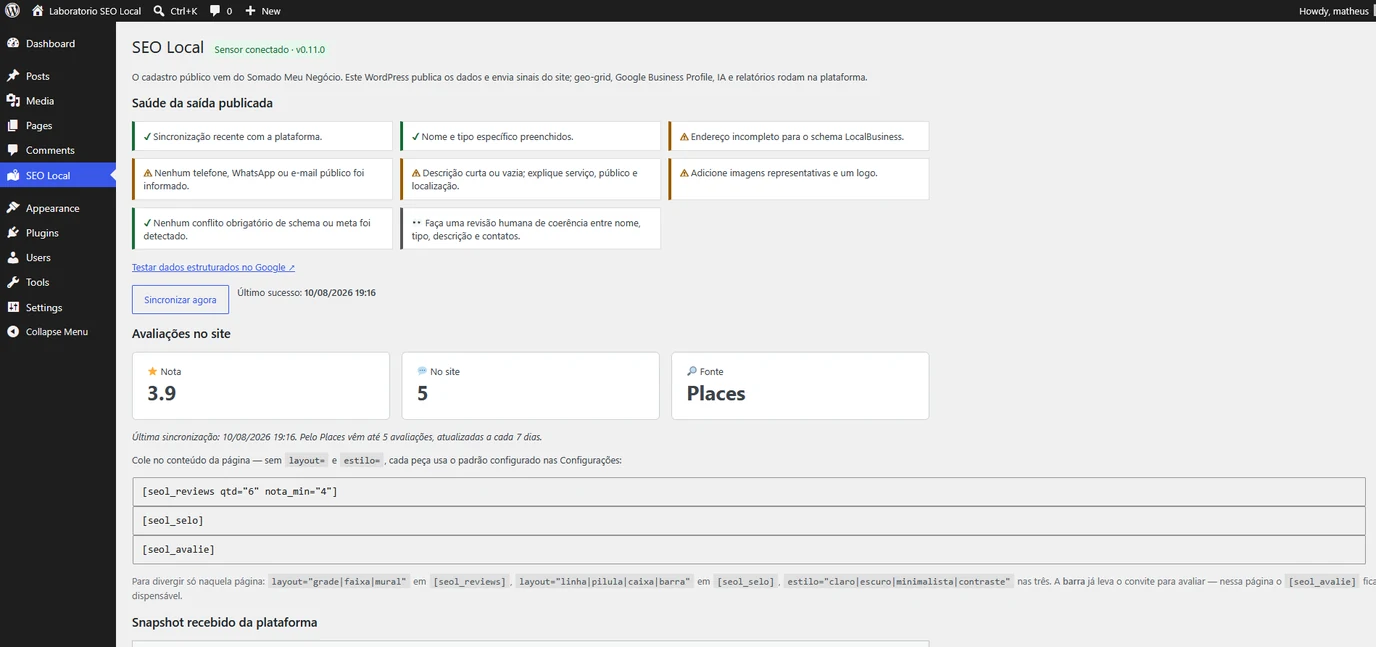
Task: Open Settings in the sidebar
Action: coord(58,307)
